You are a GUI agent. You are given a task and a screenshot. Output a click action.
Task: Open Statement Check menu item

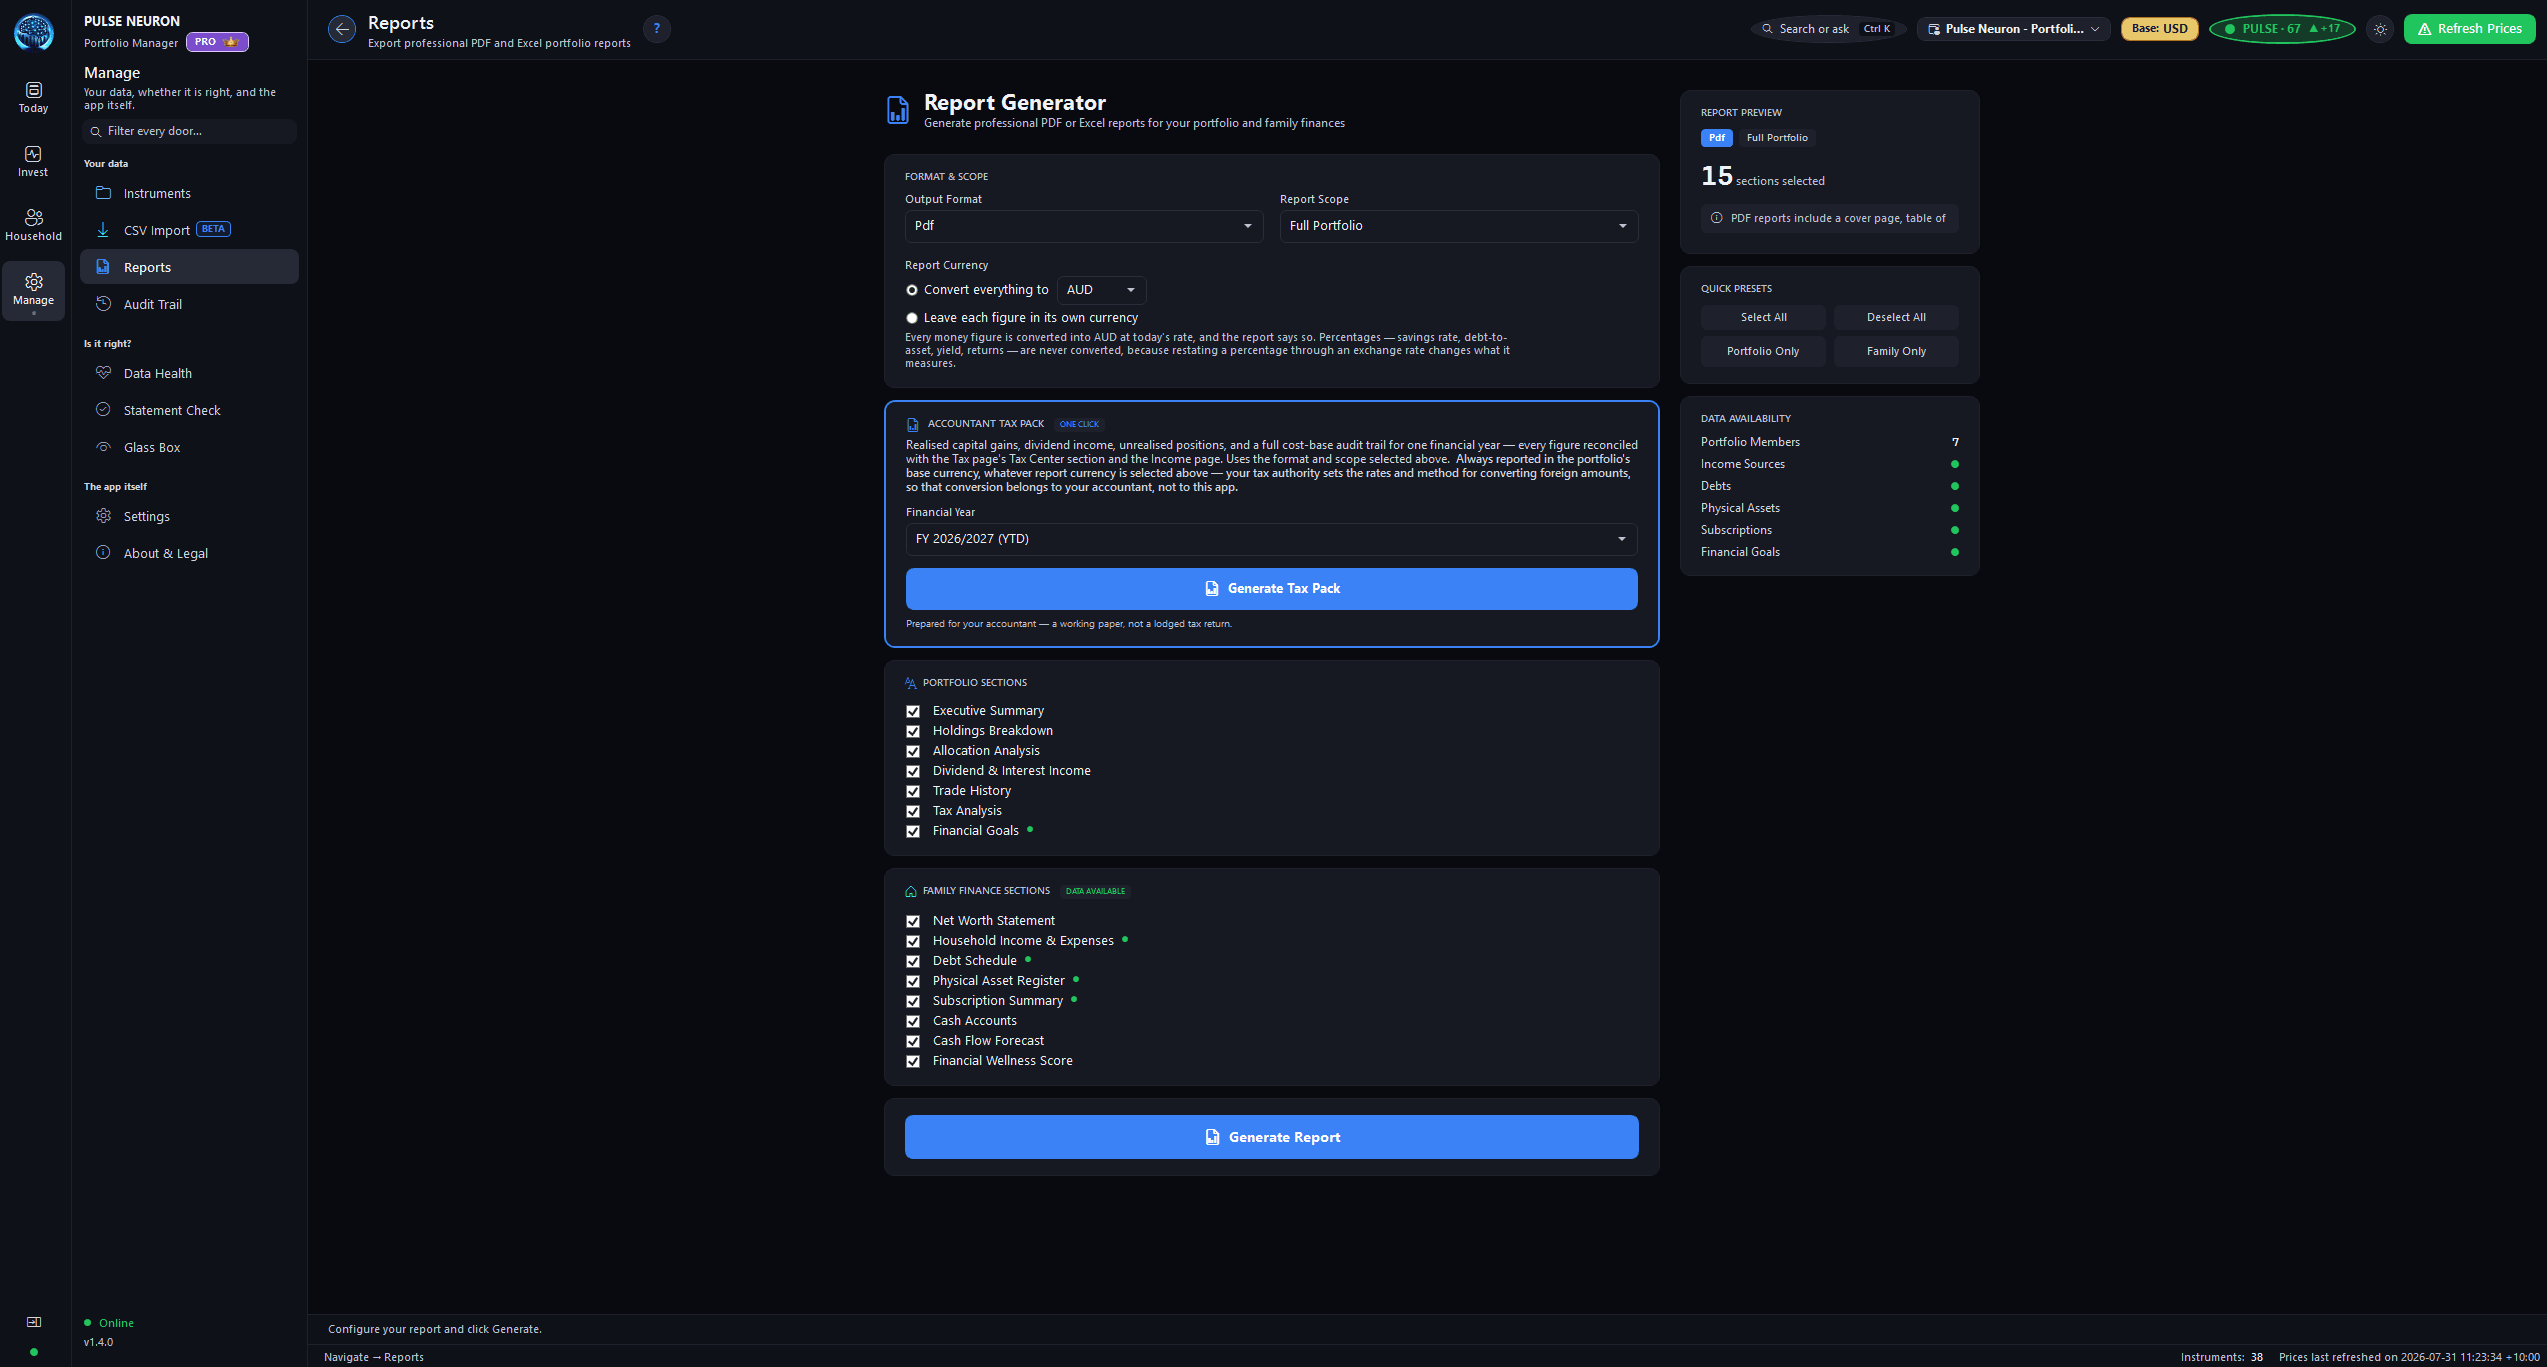[189, 410]
